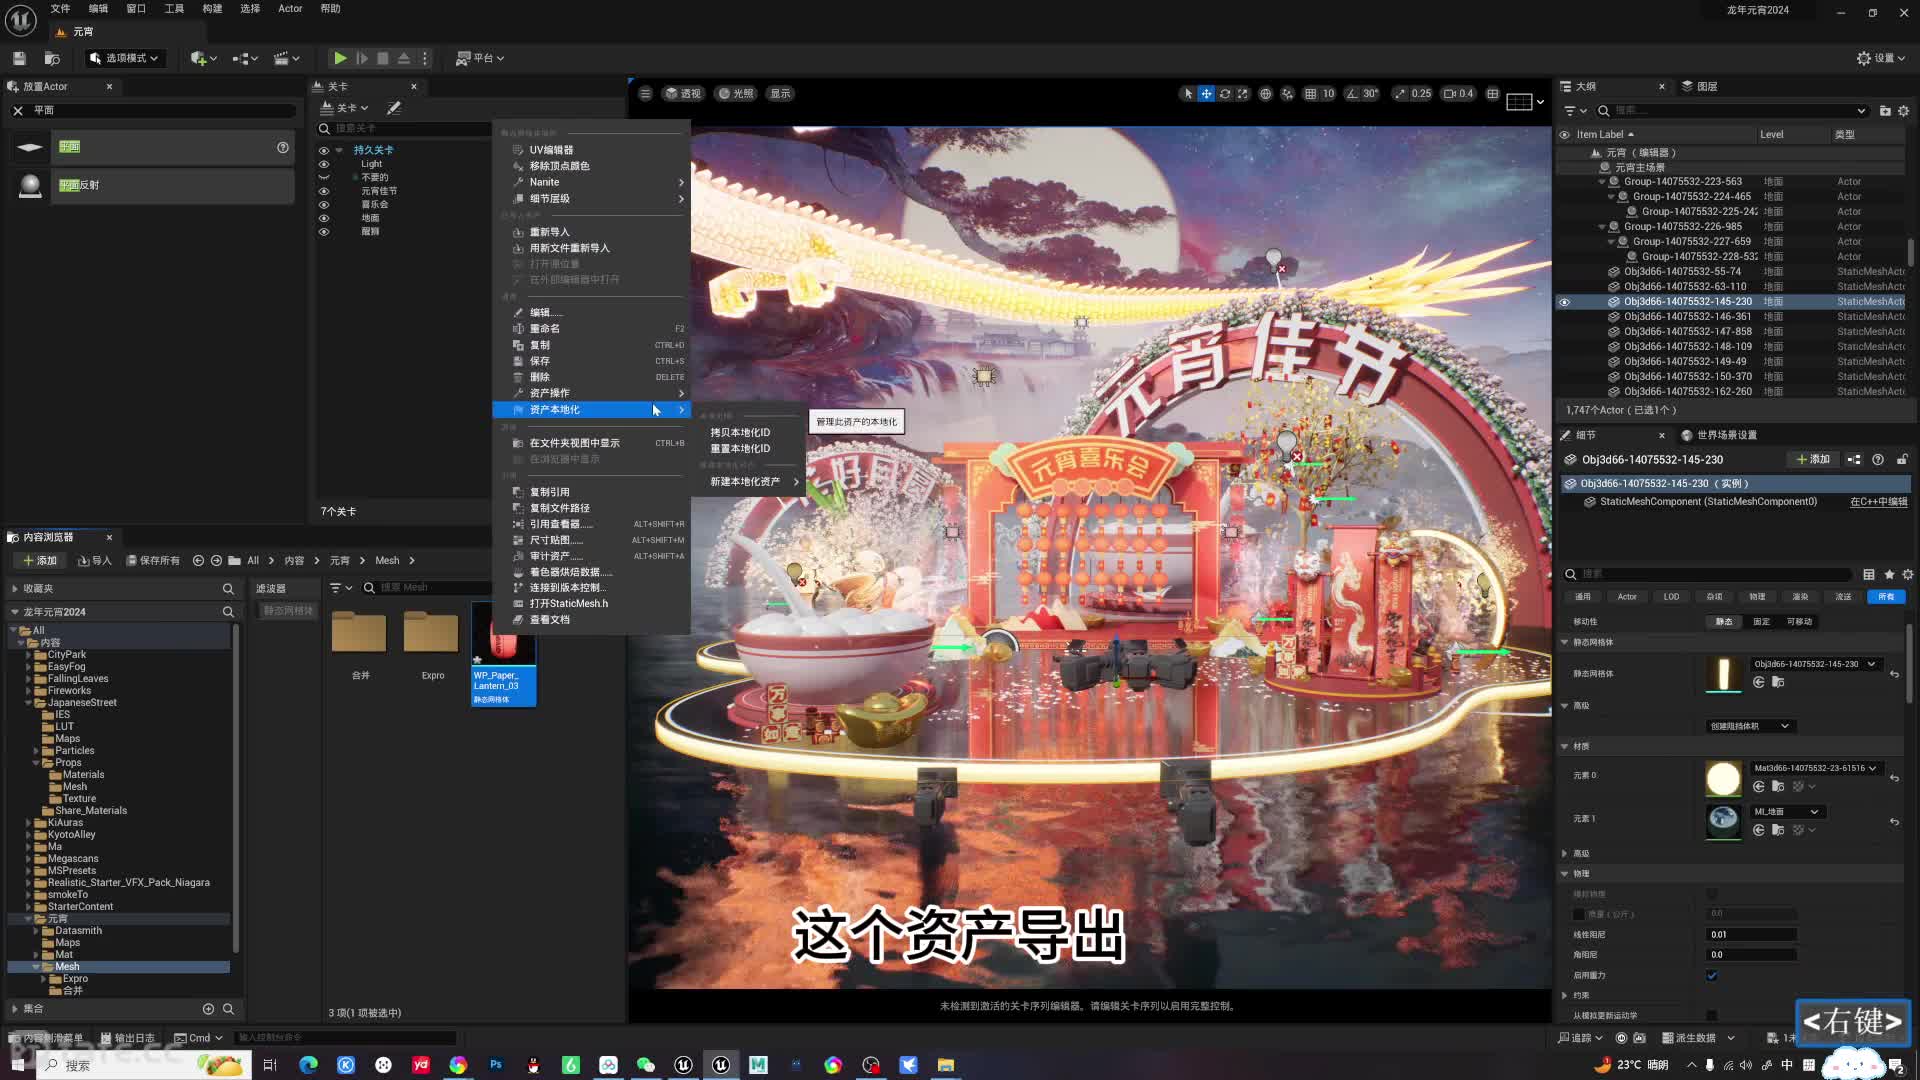1920x1080 pixels.
Task: Open 选项模式 mode dropdown
Action: pos(123,58)
